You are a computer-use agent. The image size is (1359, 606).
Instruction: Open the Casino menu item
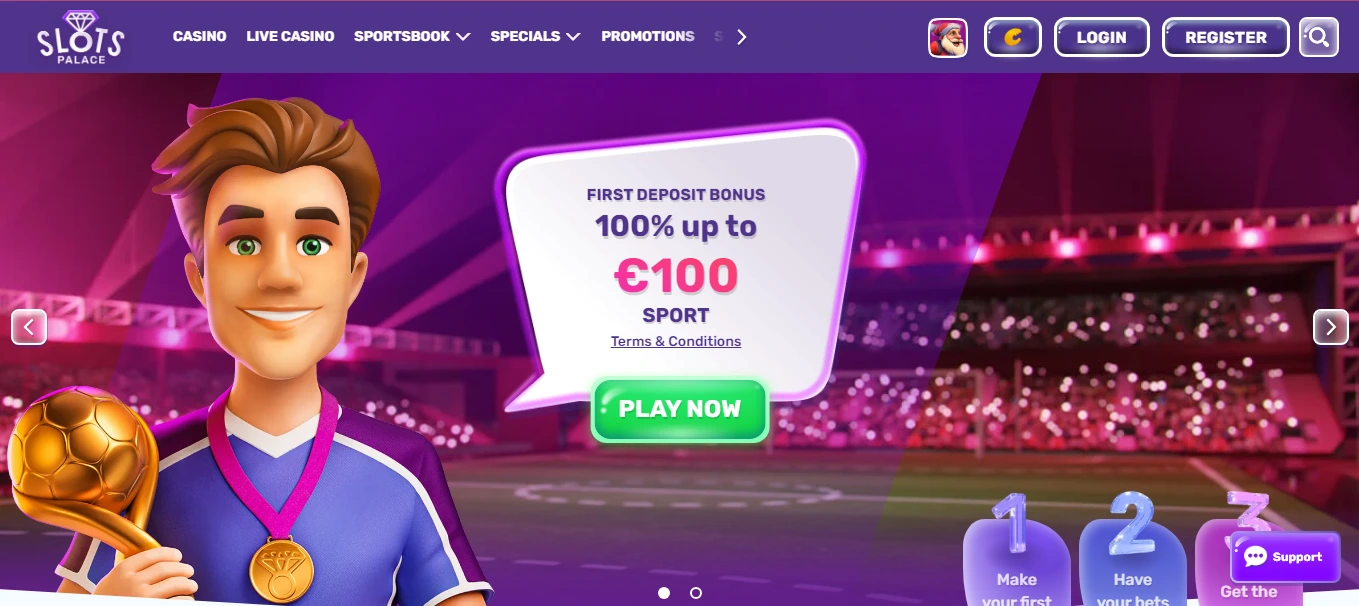point(199,36)
